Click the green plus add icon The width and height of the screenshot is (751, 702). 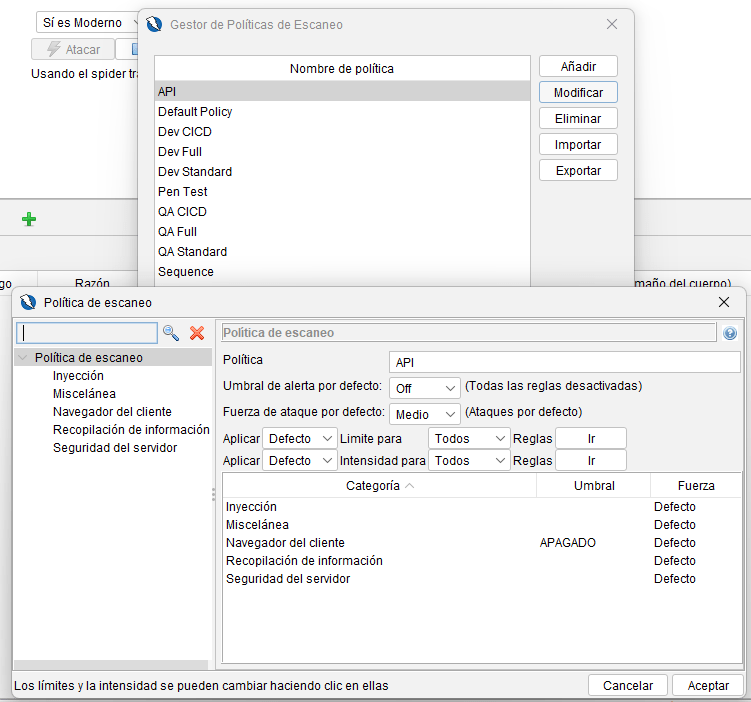tap(29, 219)
